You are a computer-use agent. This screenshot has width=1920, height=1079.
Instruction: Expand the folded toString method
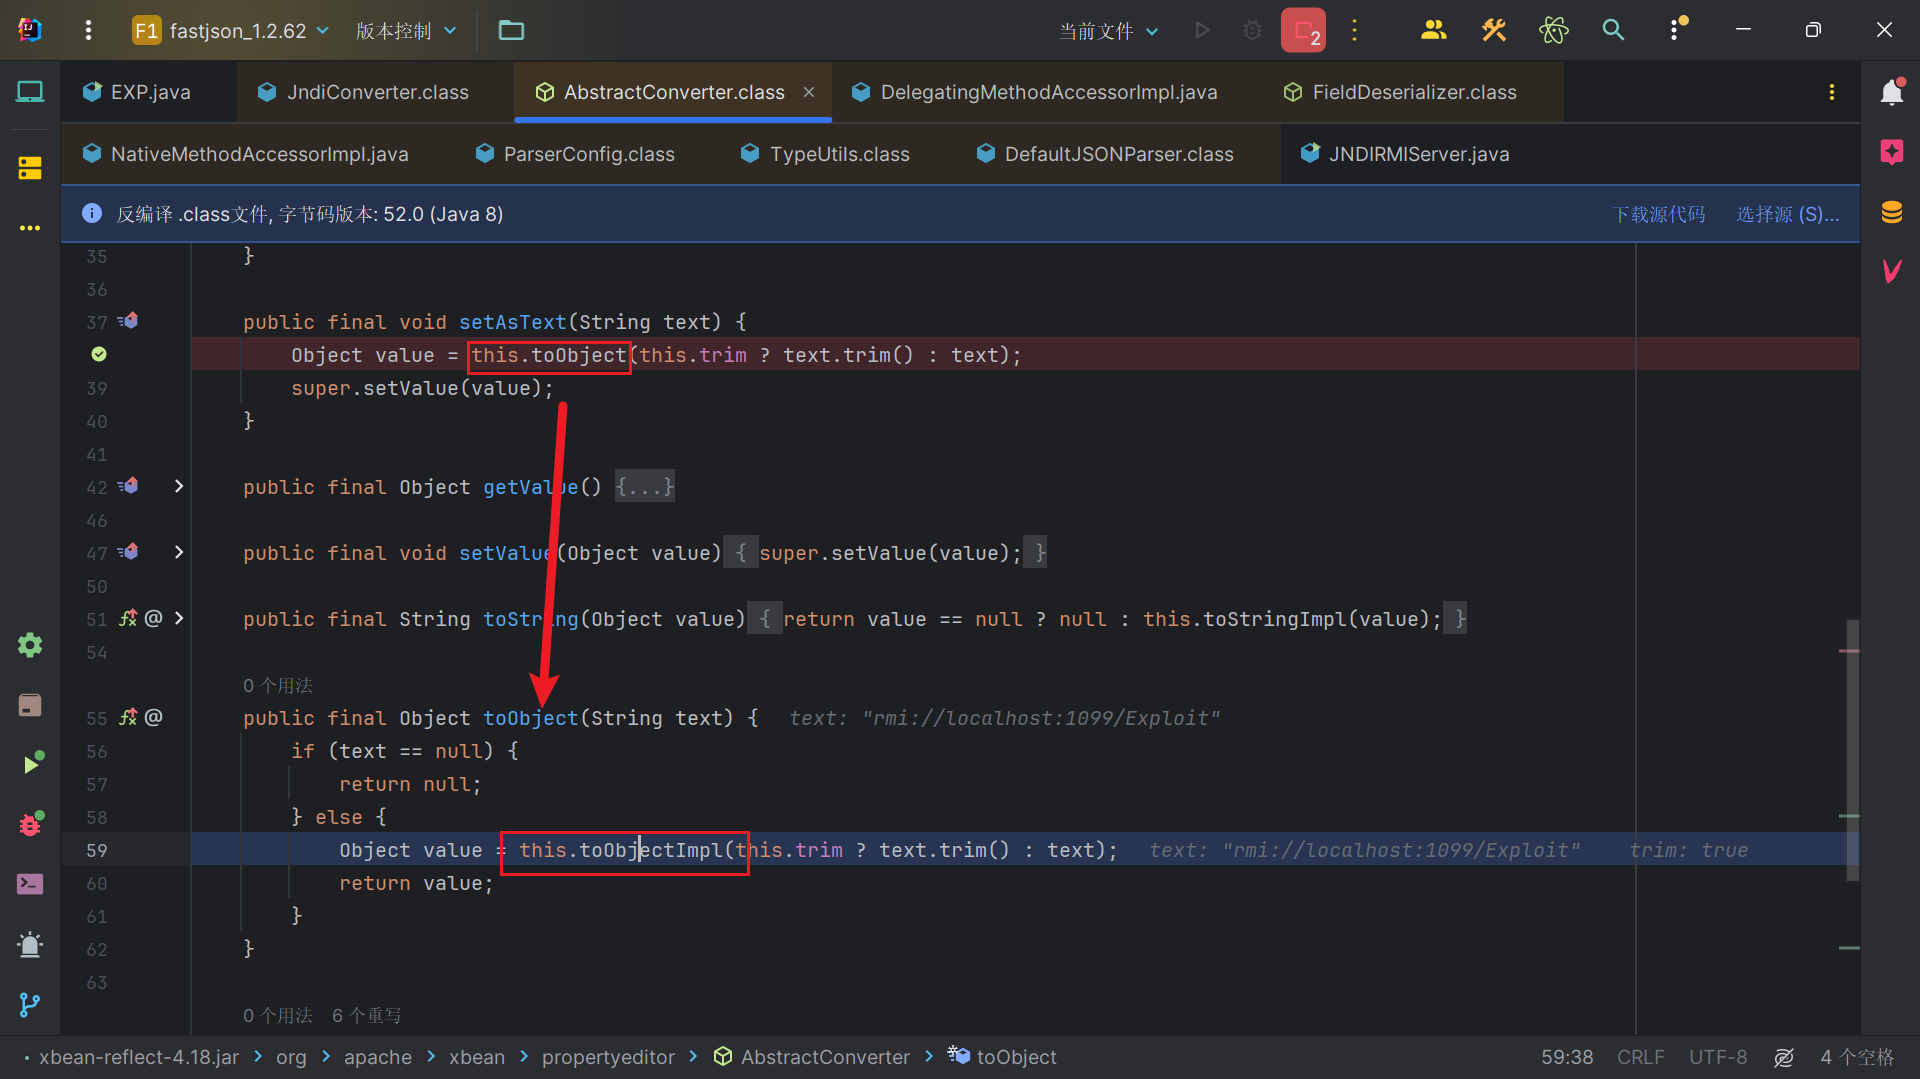point(178,618)
